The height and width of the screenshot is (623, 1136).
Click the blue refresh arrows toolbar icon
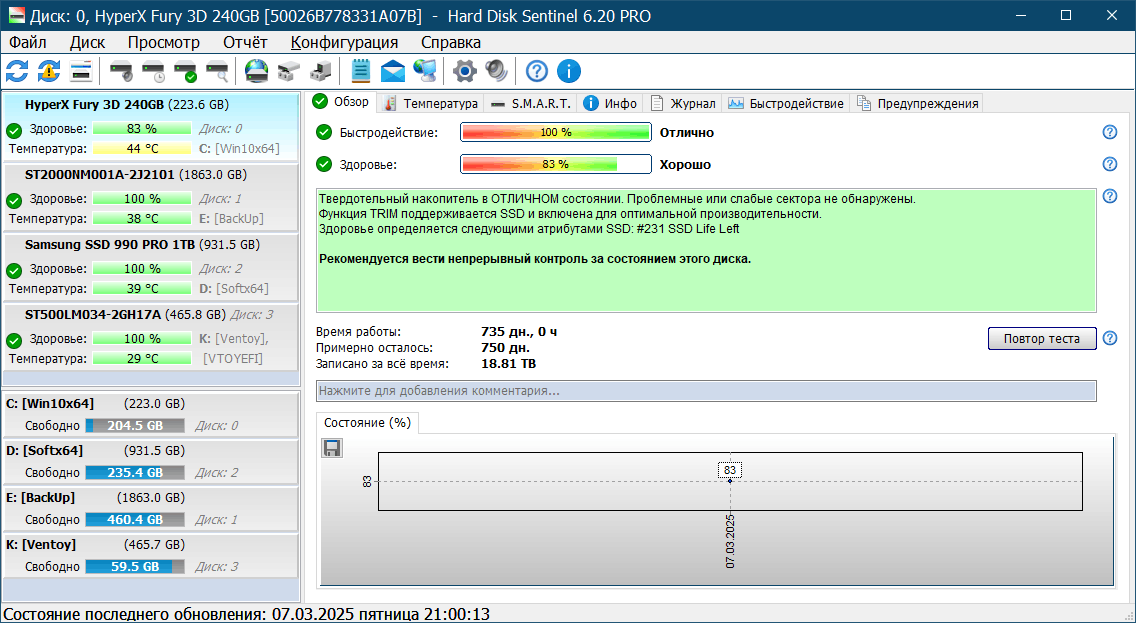17,71
